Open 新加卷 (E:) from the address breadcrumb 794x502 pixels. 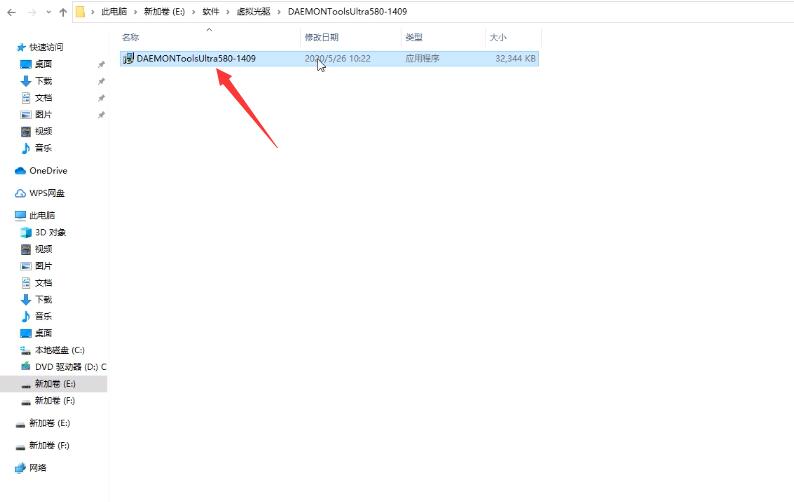164,12
